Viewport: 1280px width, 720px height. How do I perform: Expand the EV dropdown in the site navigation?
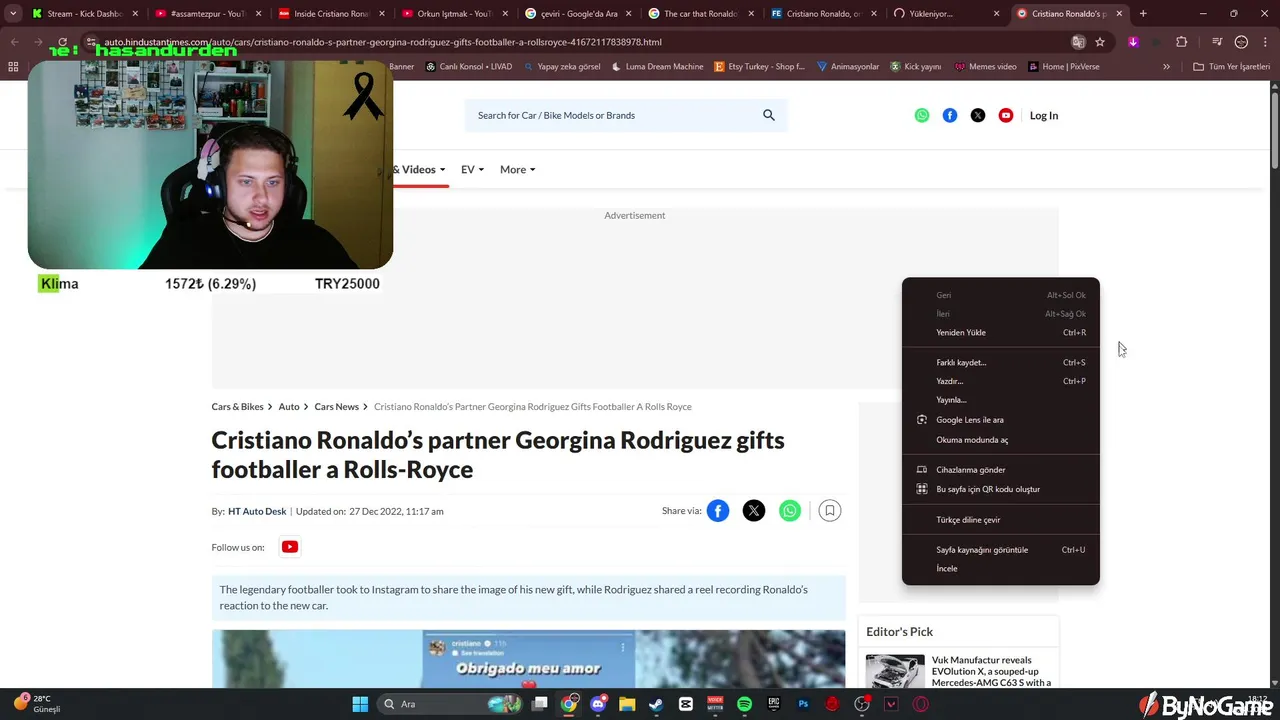pos(472,170)
